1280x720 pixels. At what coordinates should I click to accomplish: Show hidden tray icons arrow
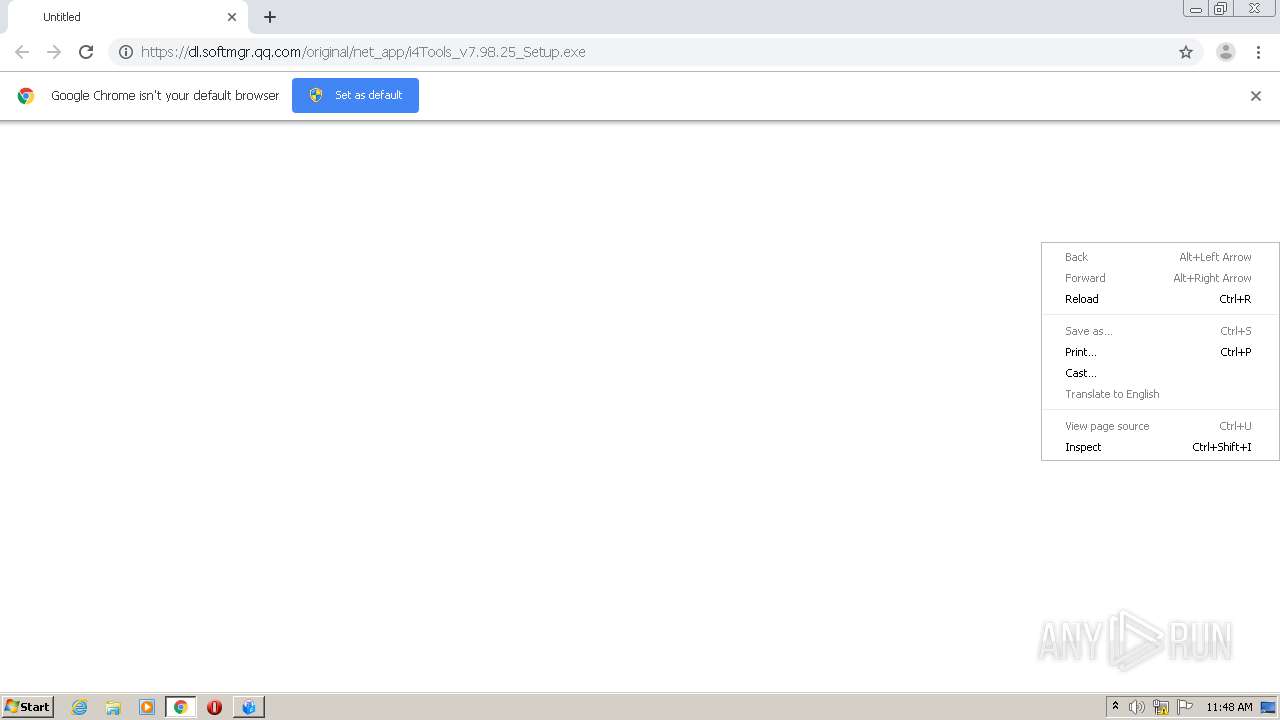tap(1115, 707)
